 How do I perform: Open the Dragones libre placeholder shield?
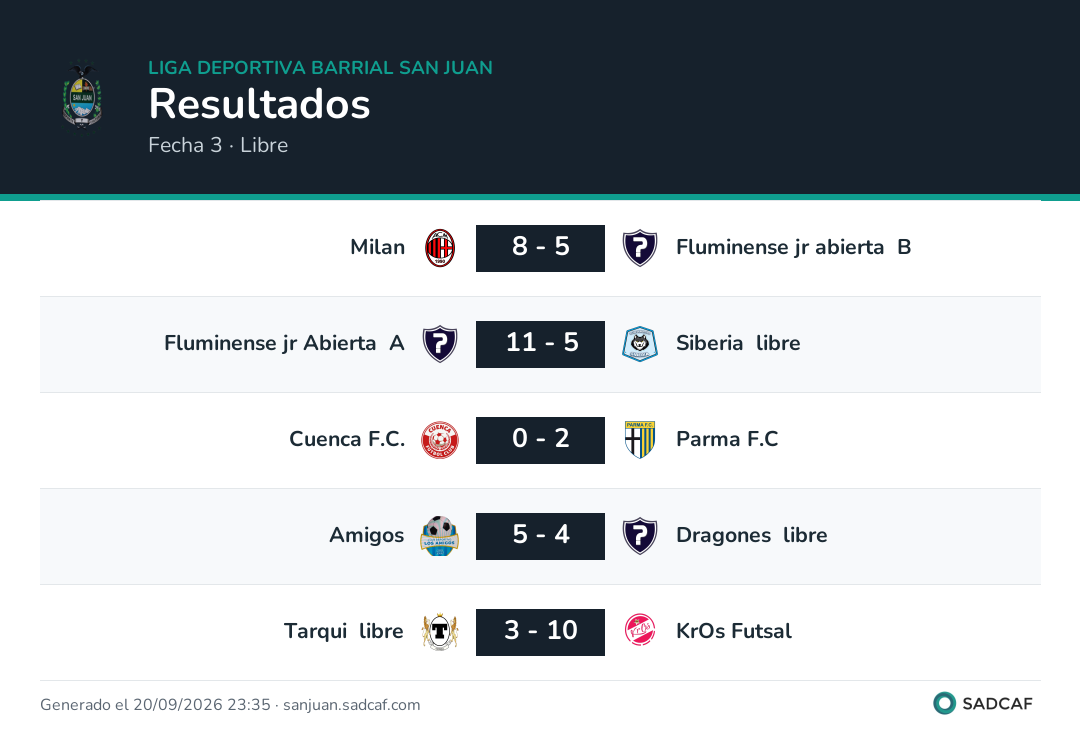[x=640, y=536]
